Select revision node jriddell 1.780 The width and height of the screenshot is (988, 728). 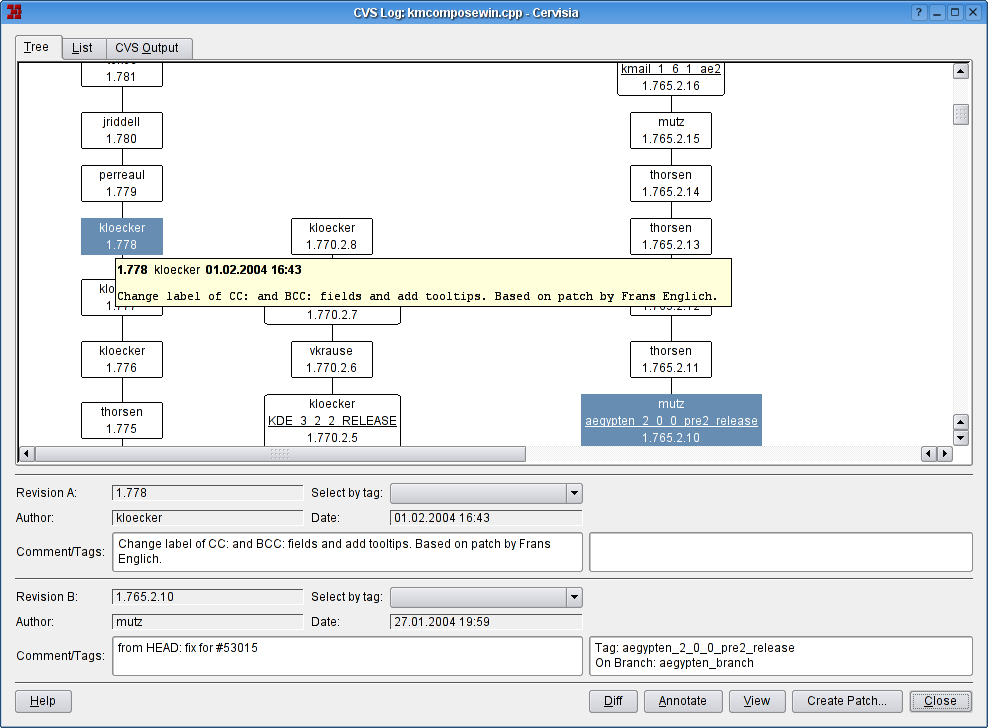tap(122, 130)
